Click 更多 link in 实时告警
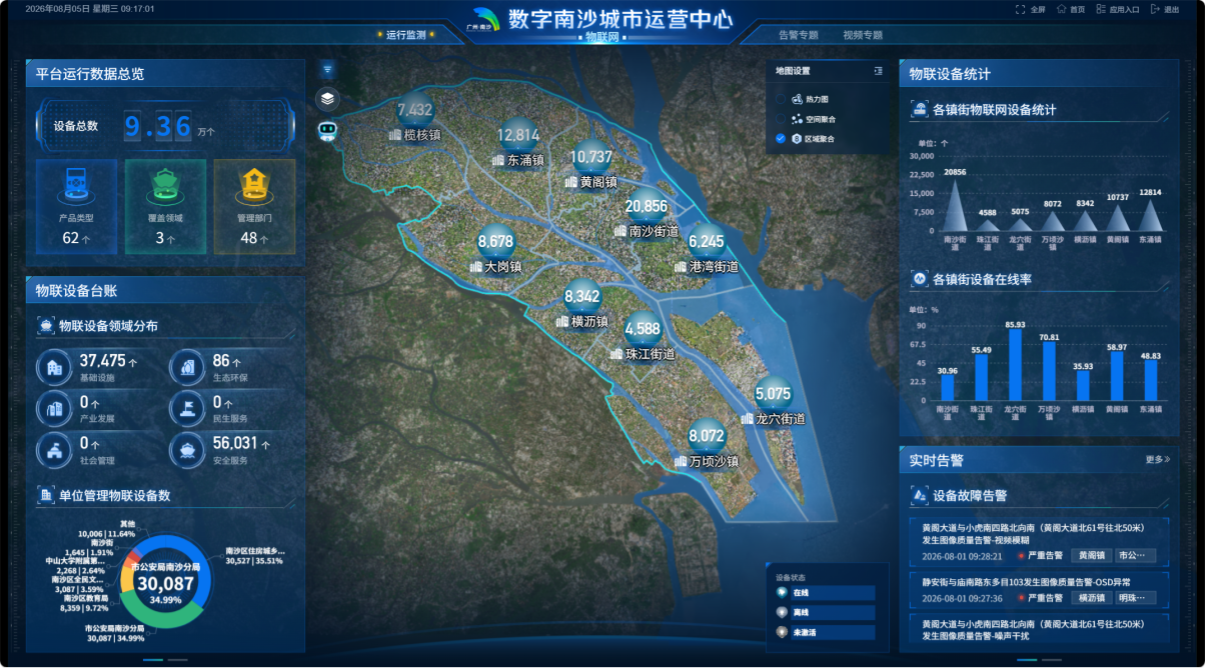1210x672 pixels. click(x=1157, y=460)
